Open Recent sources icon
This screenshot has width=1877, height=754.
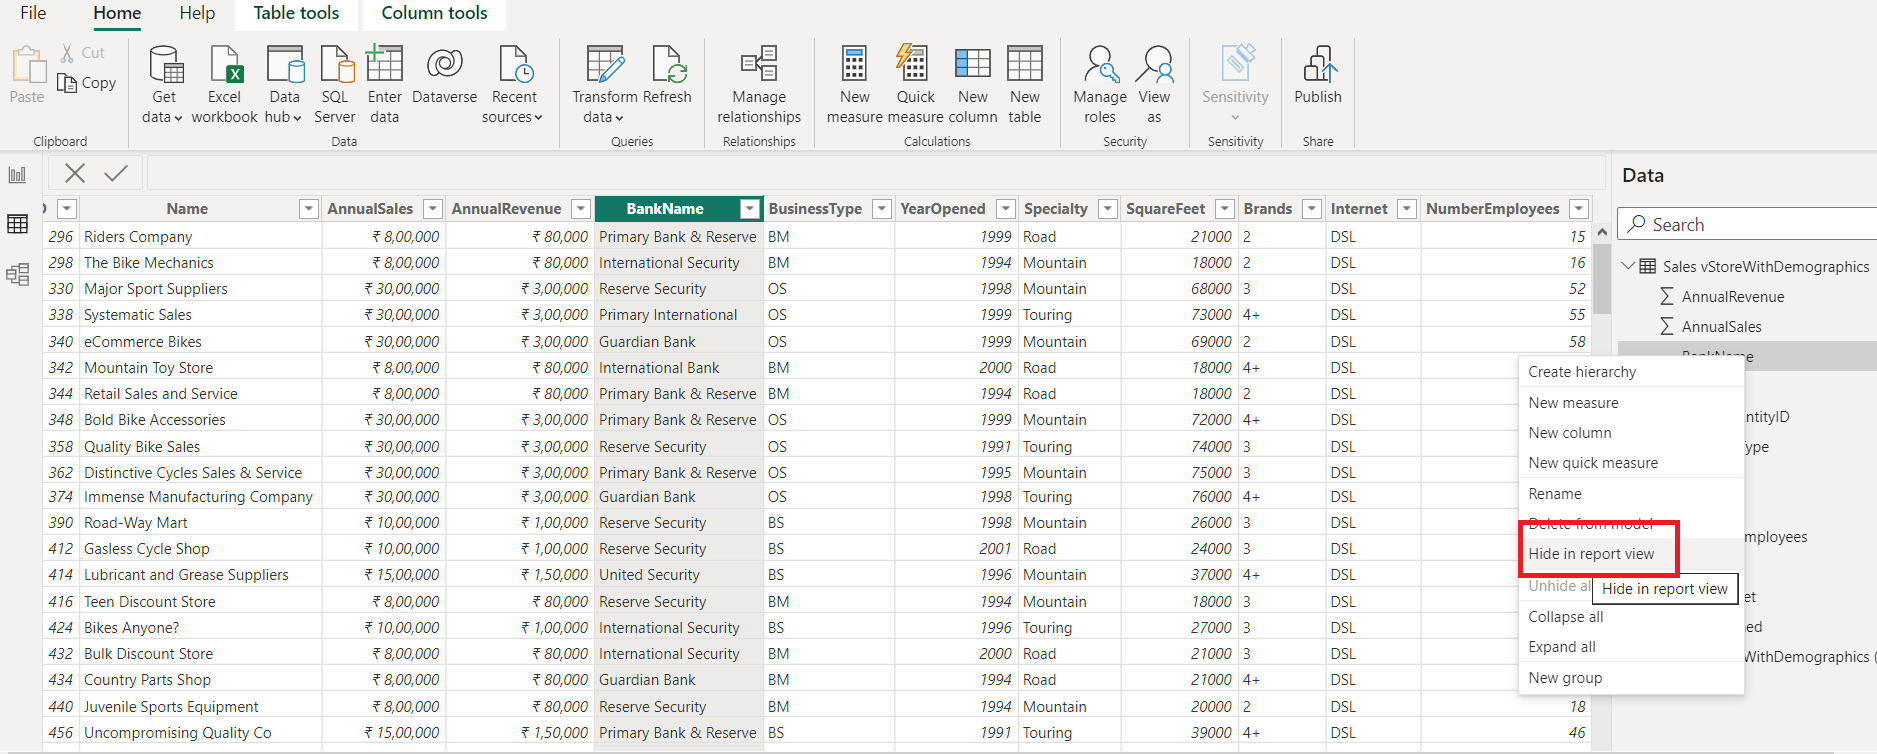click(x=515, y=64)
